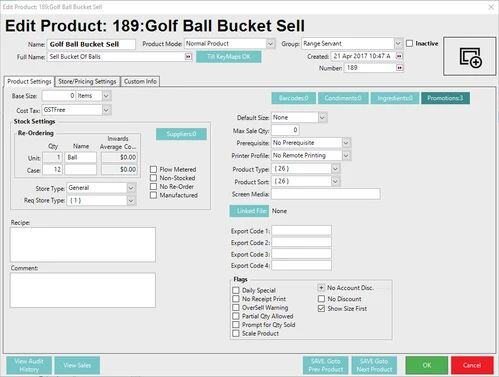Click the red Cancel button
This screenshot has width=499, height=377.
(472, 365)
